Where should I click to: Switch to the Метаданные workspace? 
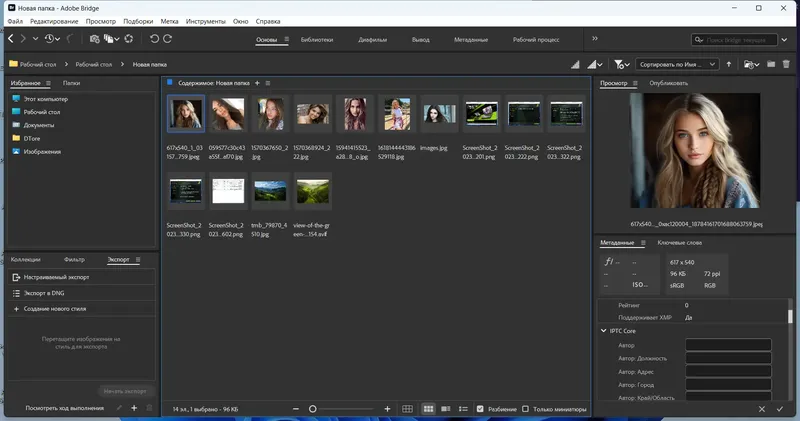471,40
